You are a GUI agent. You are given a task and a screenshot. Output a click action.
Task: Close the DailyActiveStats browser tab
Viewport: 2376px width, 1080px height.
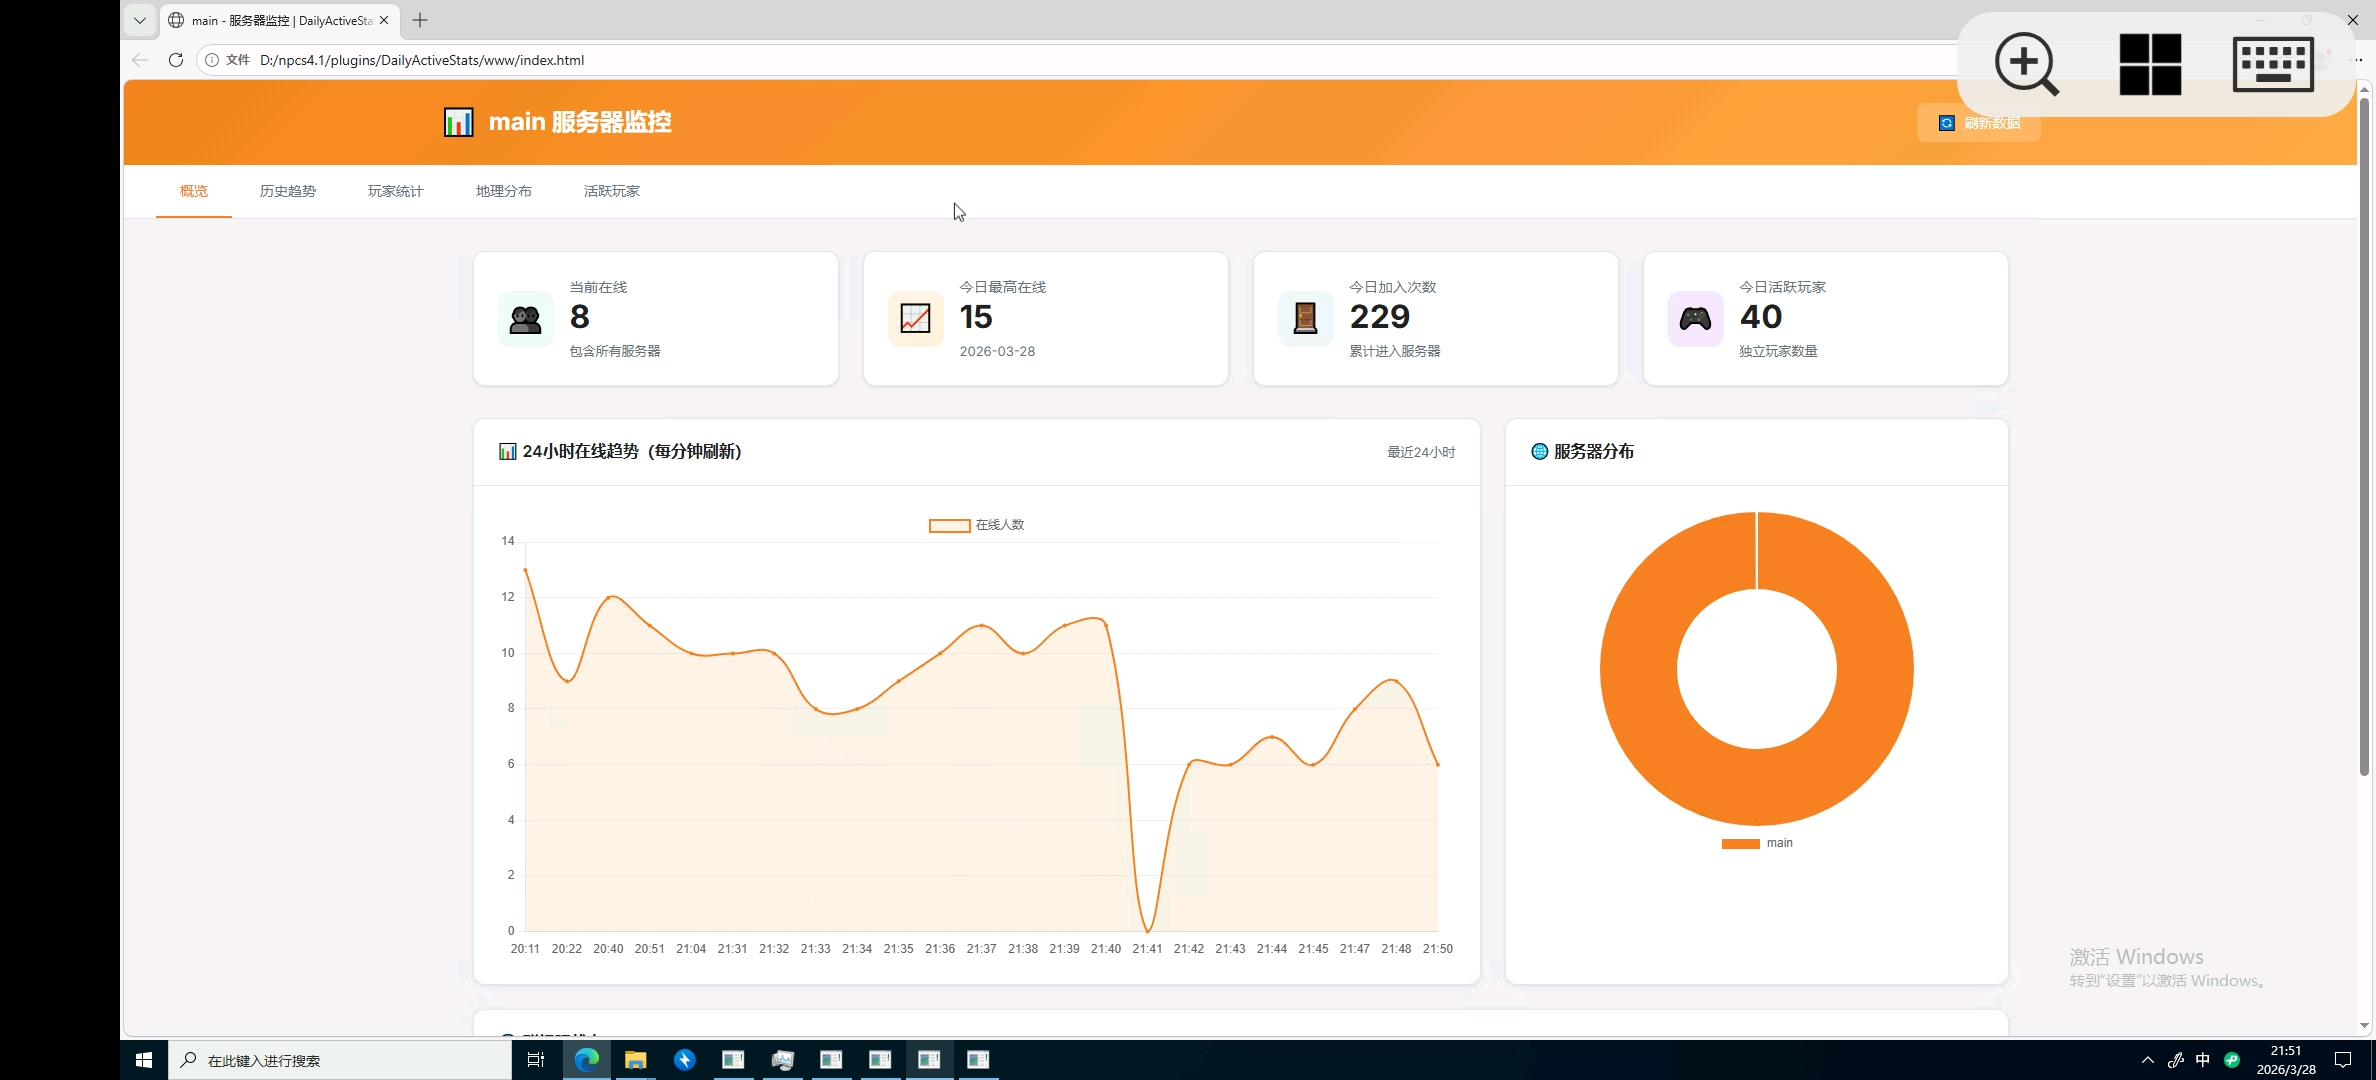(x=384, y=20)
